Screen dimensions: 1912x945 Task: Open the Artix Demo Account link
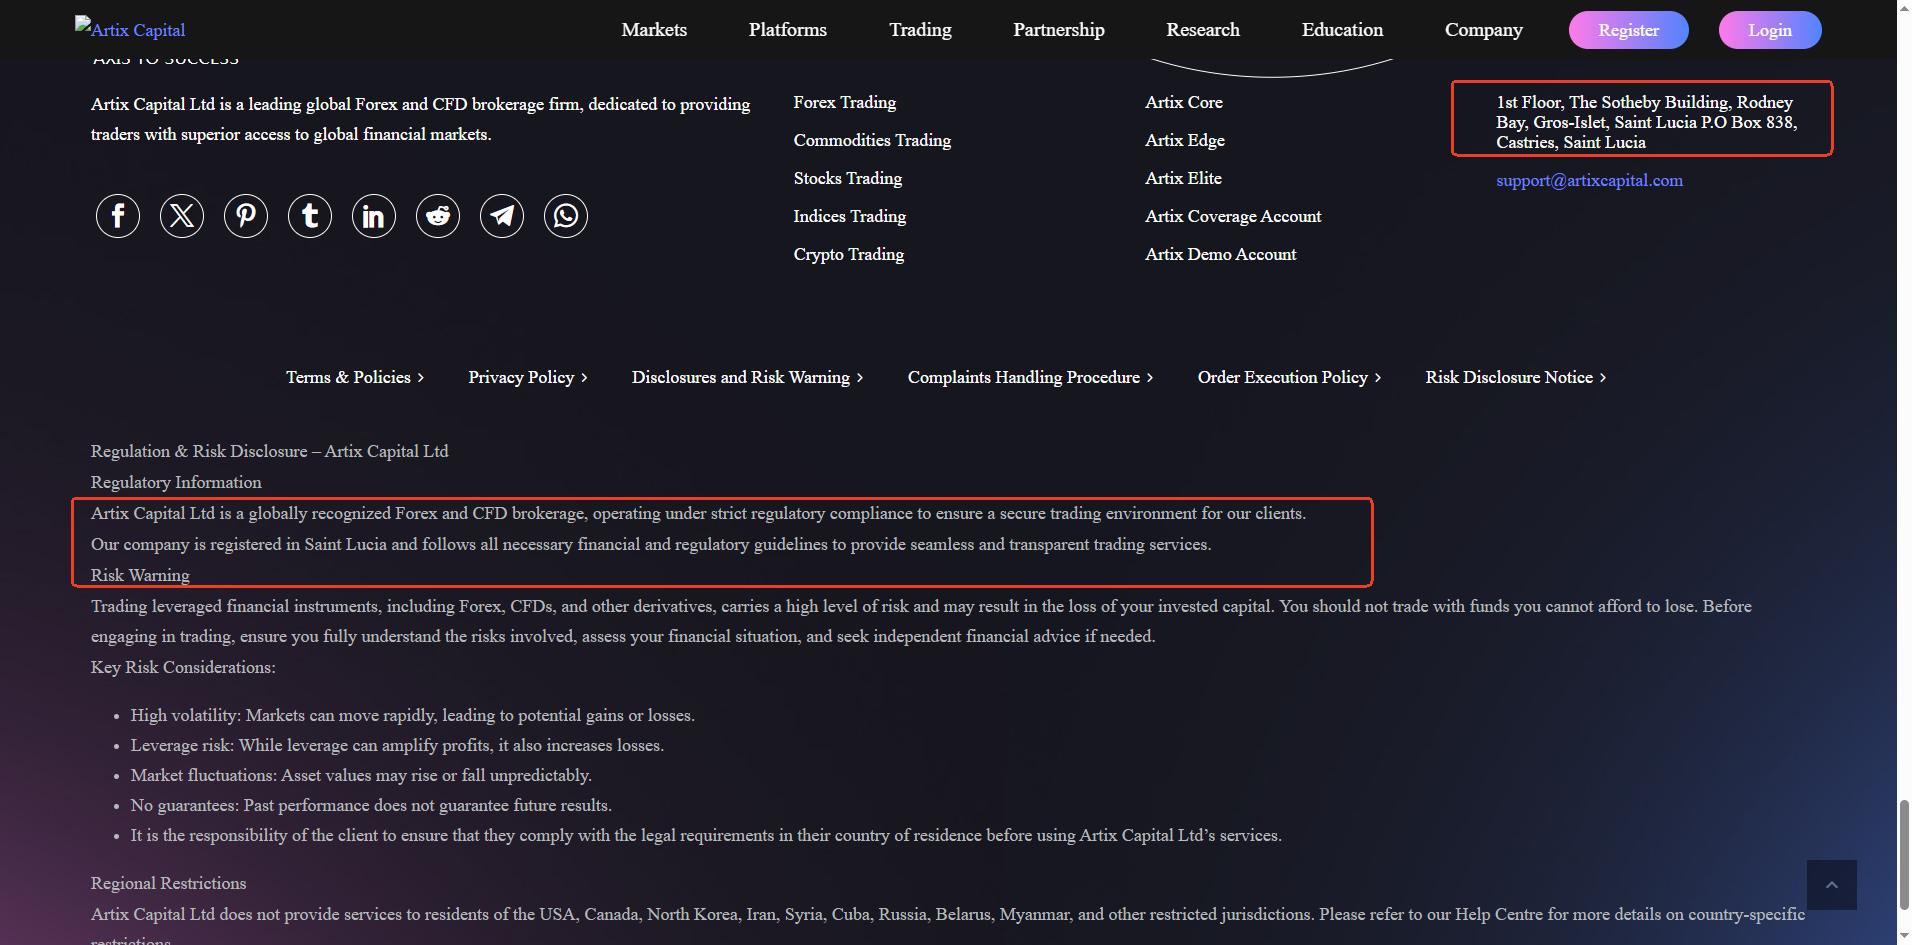tap(1221, 254)
